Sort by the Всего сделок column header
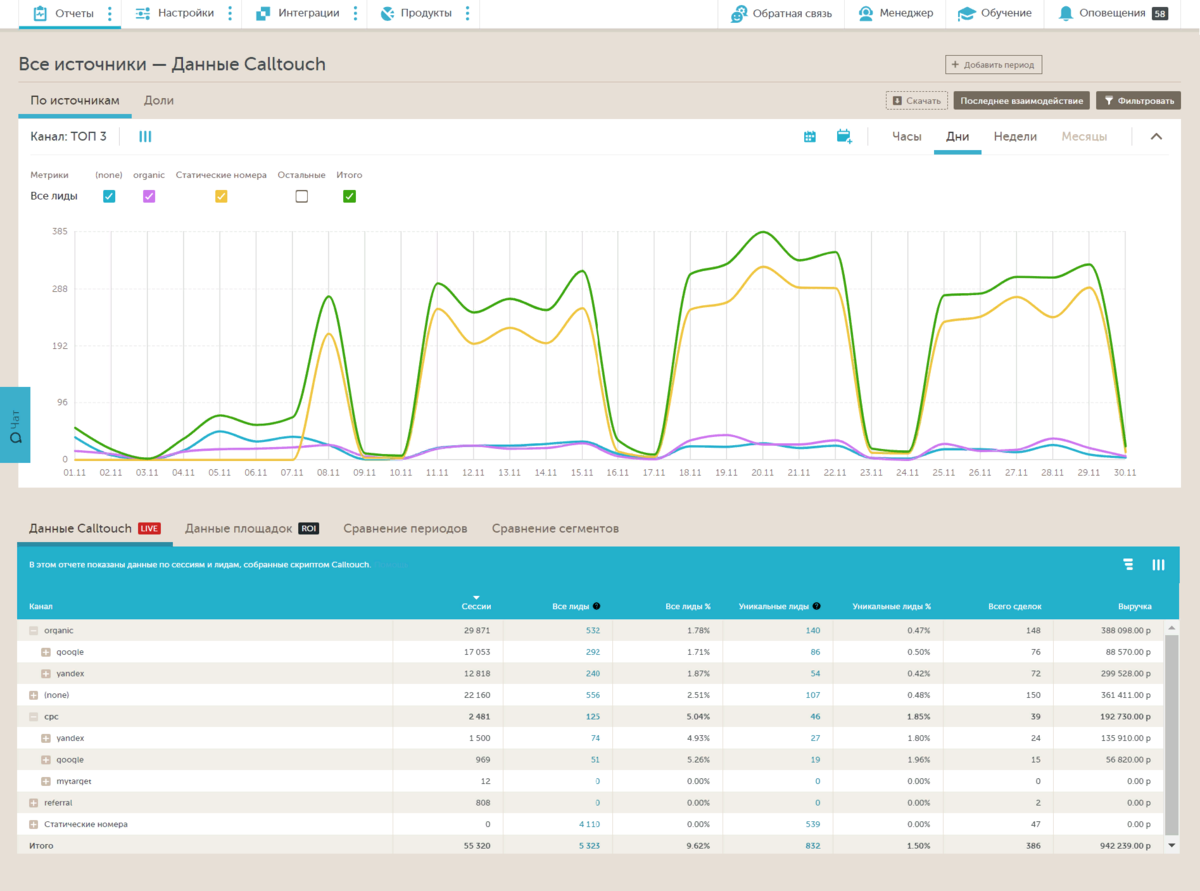 (x=1014, y=606)
